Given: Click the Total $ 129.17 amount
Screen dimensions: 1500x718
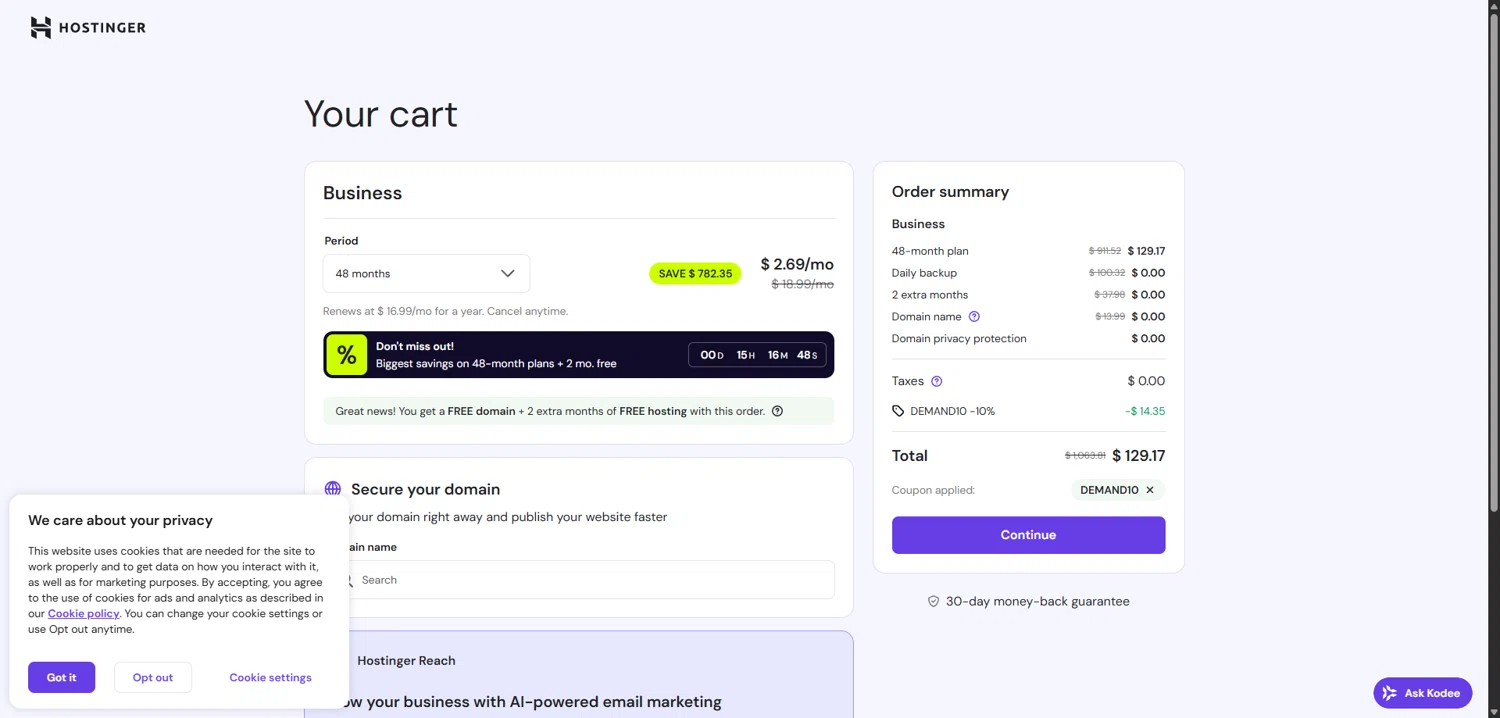Looking at the screenshot, I should [1139, 456].
